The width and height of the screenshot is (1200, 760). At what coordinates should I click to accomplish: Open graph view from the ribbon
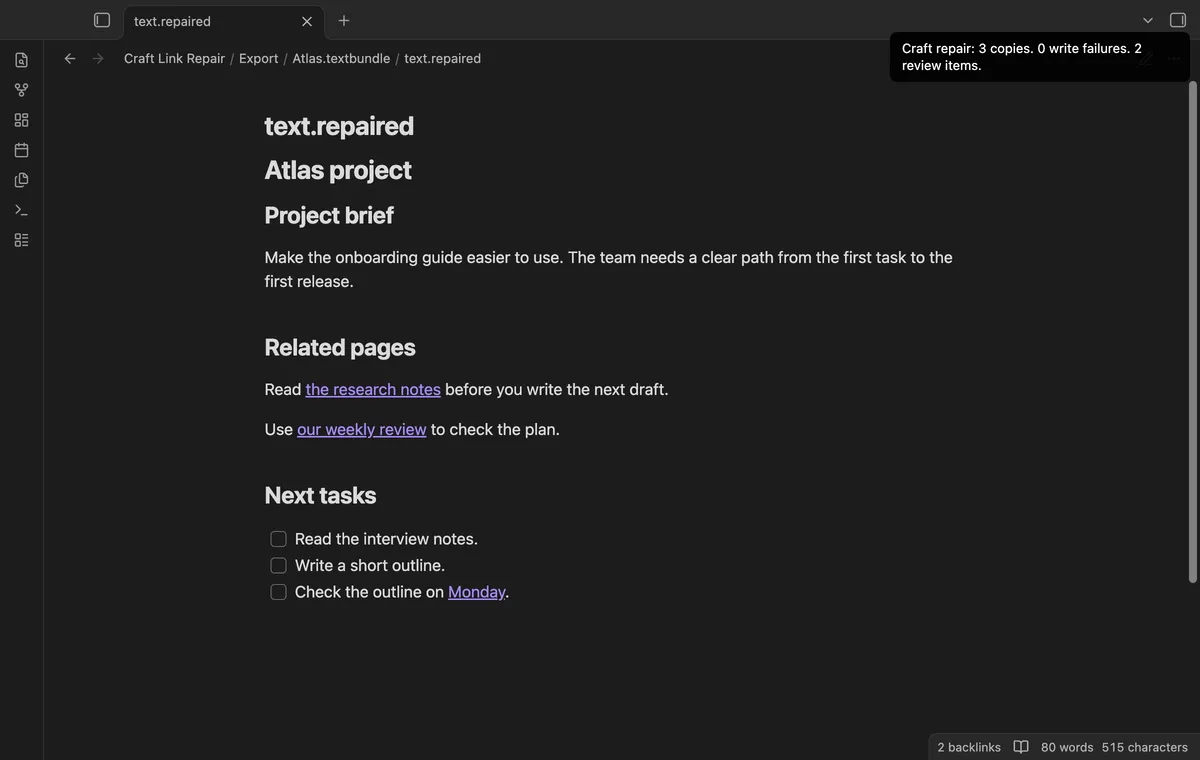[x=21, y=90]
